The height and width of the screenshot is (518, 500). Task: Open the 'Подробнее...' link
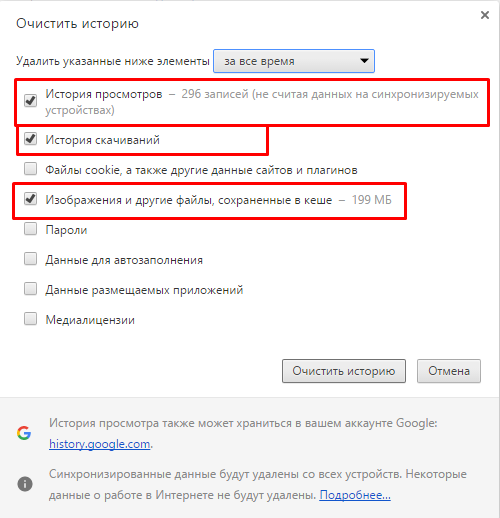point(355,495)
